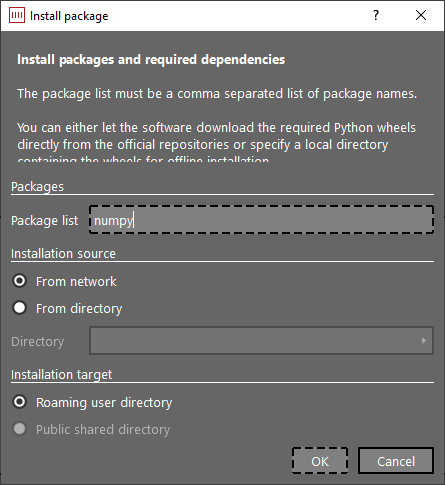Image resolution: width=445 pixels, height=485 pixels.
Task: Cancel the package installation dialog
Action: (x=396, y=461)
